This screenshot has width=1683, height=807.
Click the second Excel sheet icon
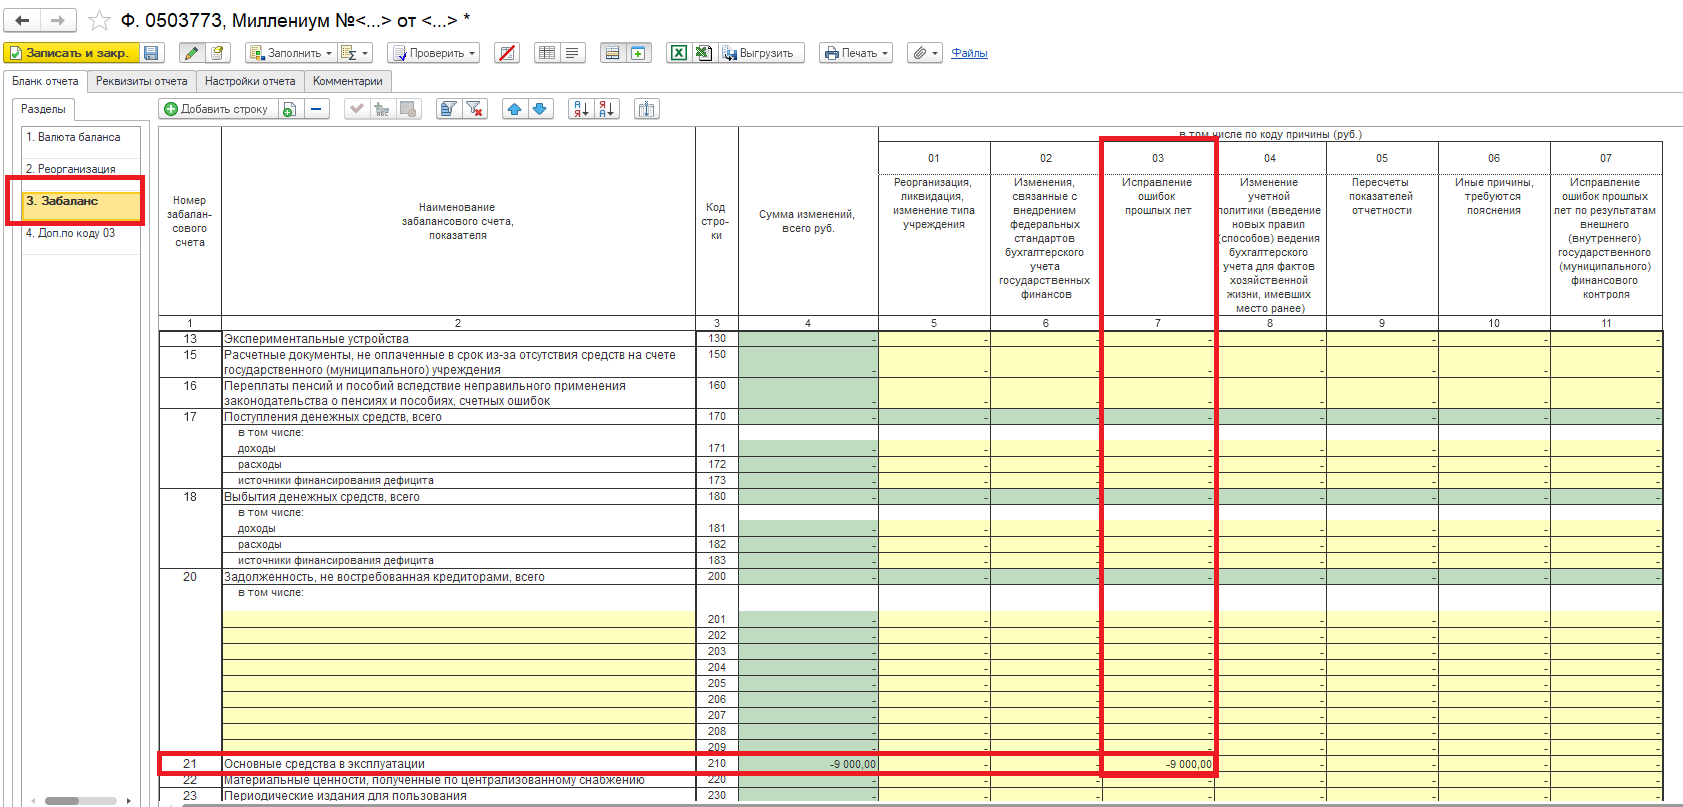coord(704,53)
